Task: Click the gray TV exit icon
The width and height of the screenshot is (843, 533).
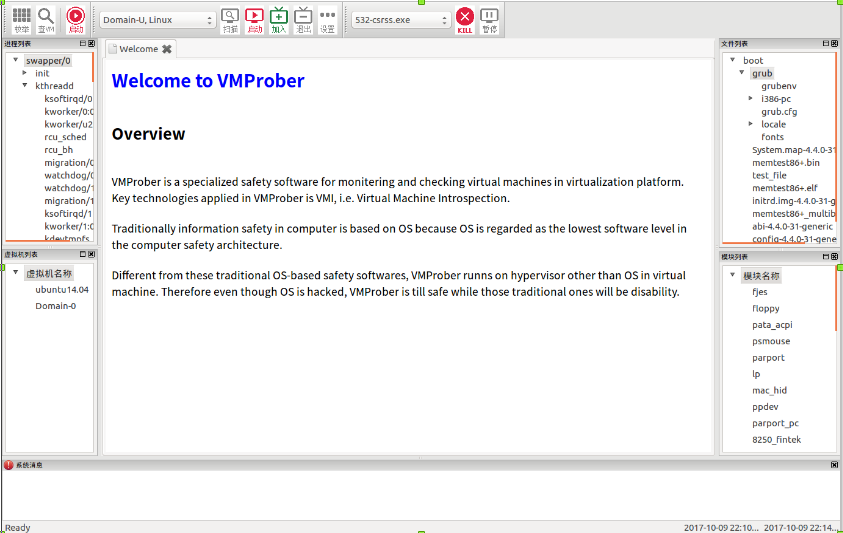Action: point(303,19)
